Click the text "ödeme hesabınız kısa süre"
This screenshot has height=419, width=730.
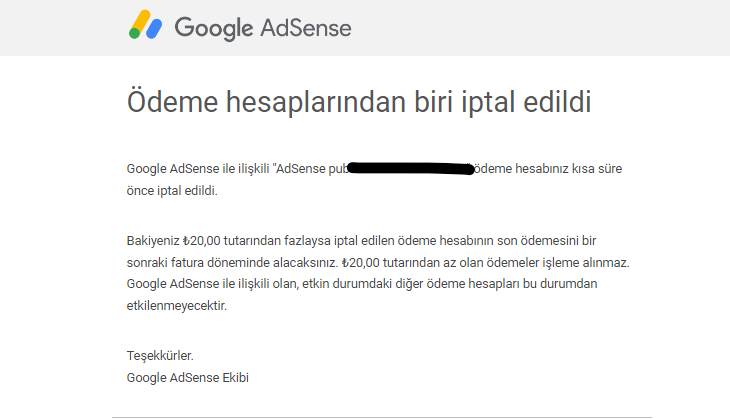pyautogui.click(x=548, y=169)
